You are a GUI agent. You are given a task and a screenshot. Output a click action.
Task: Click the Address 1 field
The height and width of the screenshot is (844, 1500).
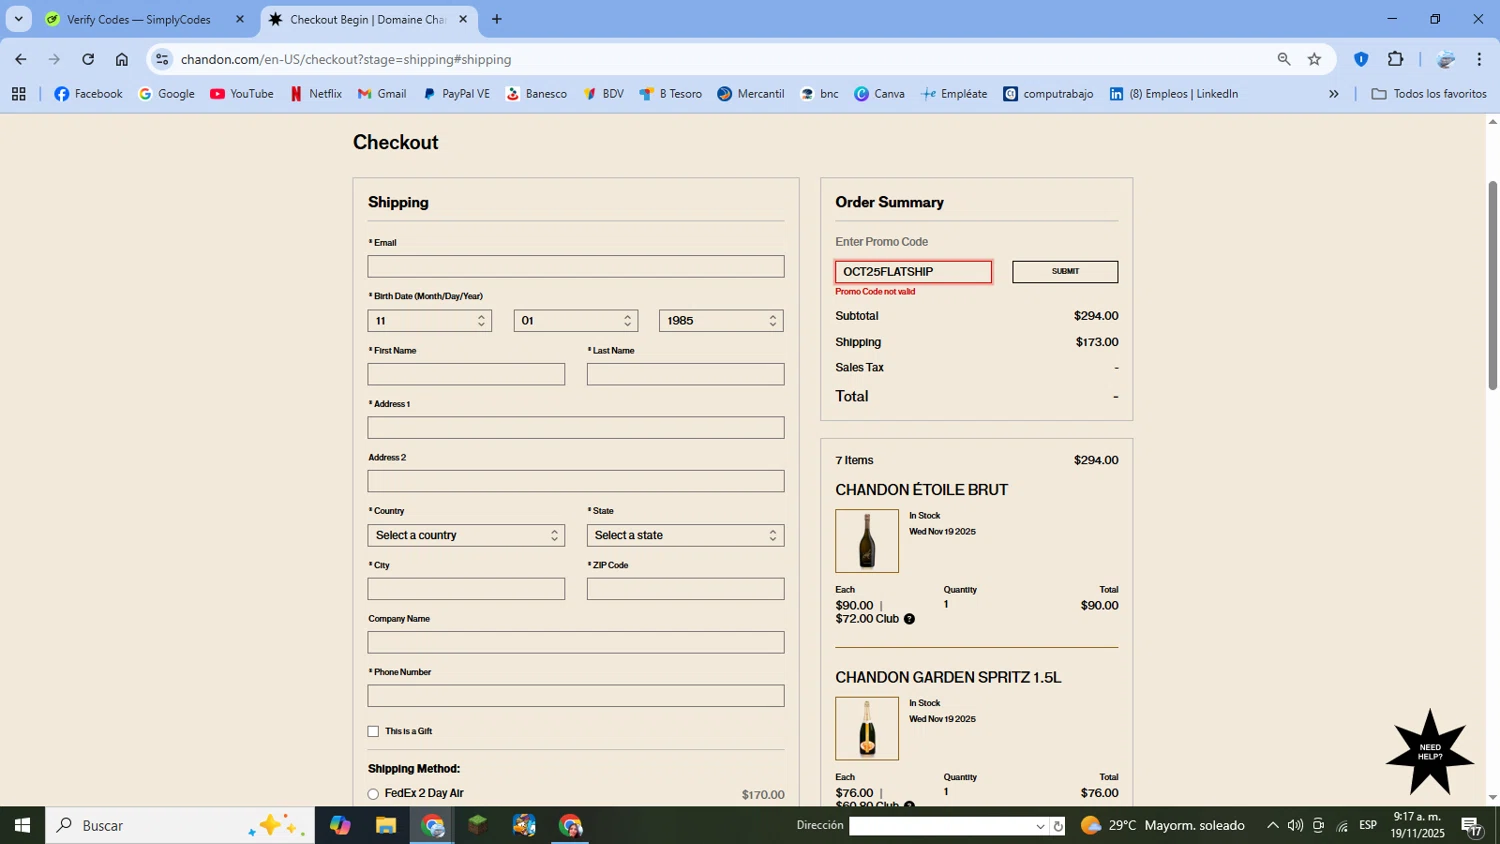point(576,428)
